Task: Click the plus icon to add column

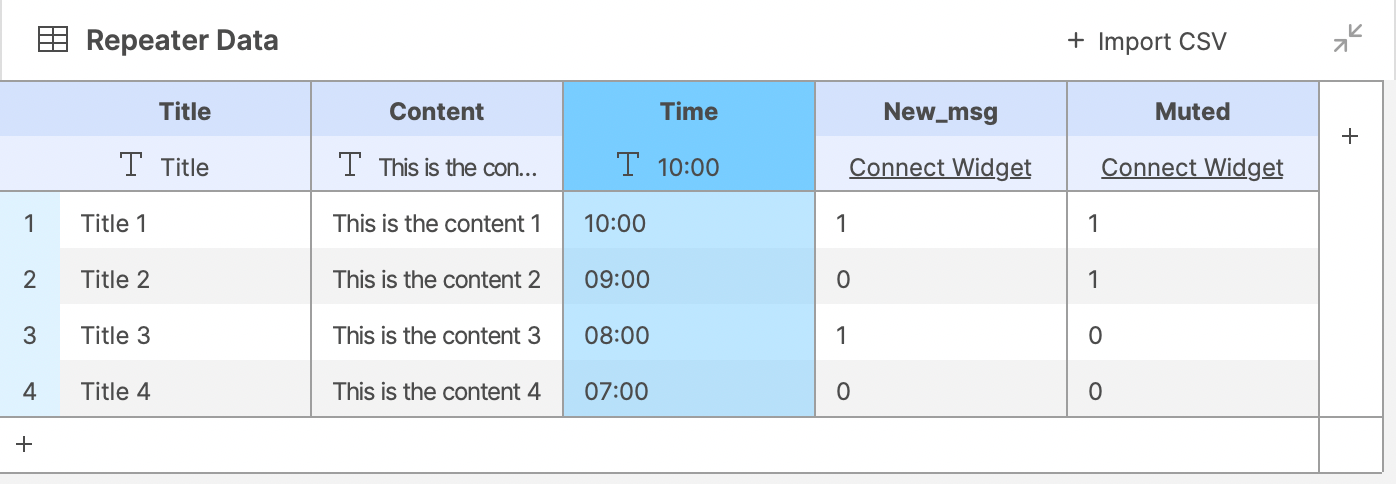Action: [x=1349, y=136]
